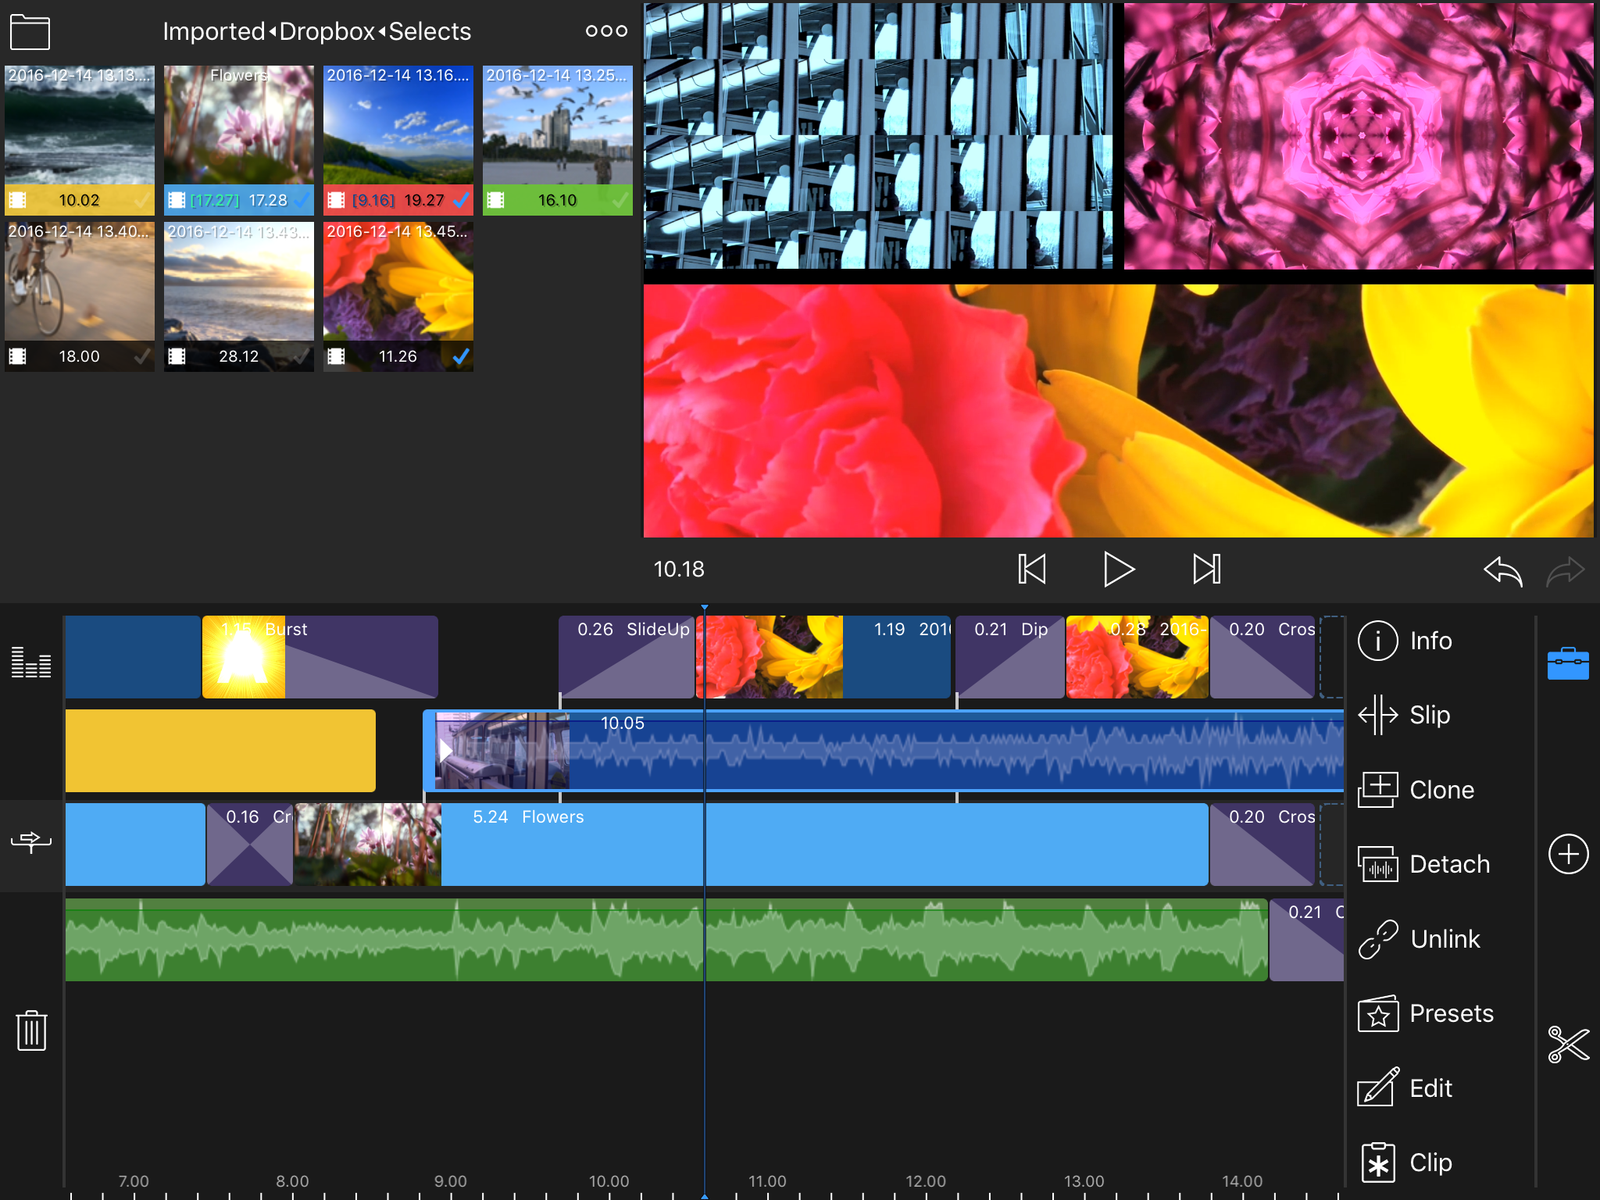
Task: Select the sunset beach clip 28.12
Action: pos(239,297)
